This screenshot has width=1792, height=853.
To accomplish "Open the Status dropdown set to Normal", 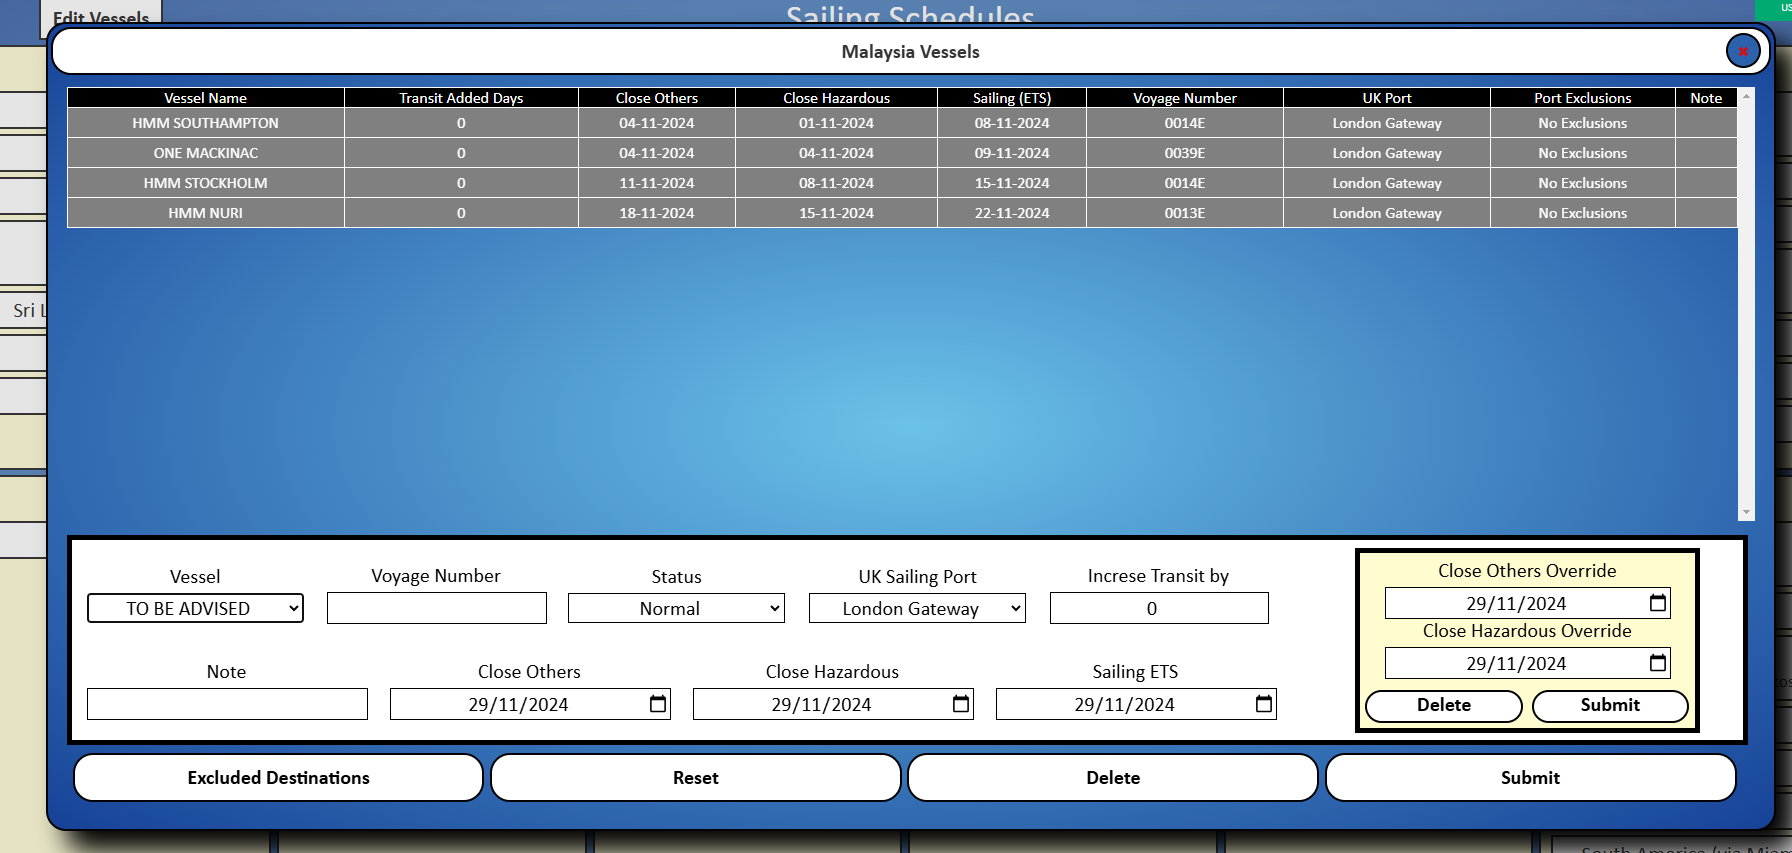I will coord(676,608).
